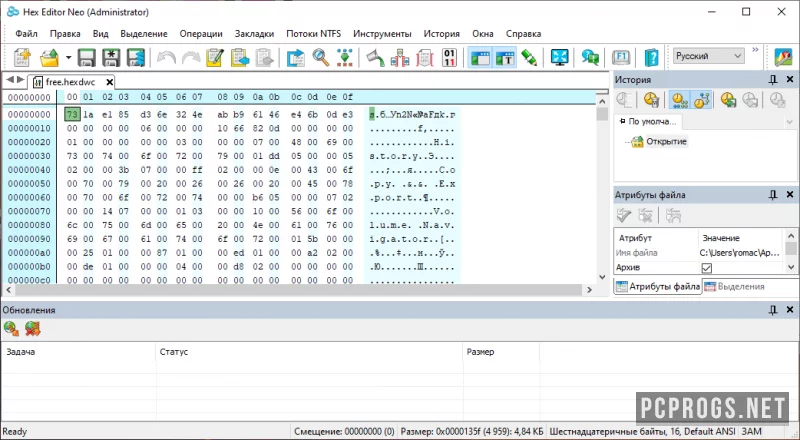Expand the История tab list chevron
The image size is (800, 440).
pos(789,122)
